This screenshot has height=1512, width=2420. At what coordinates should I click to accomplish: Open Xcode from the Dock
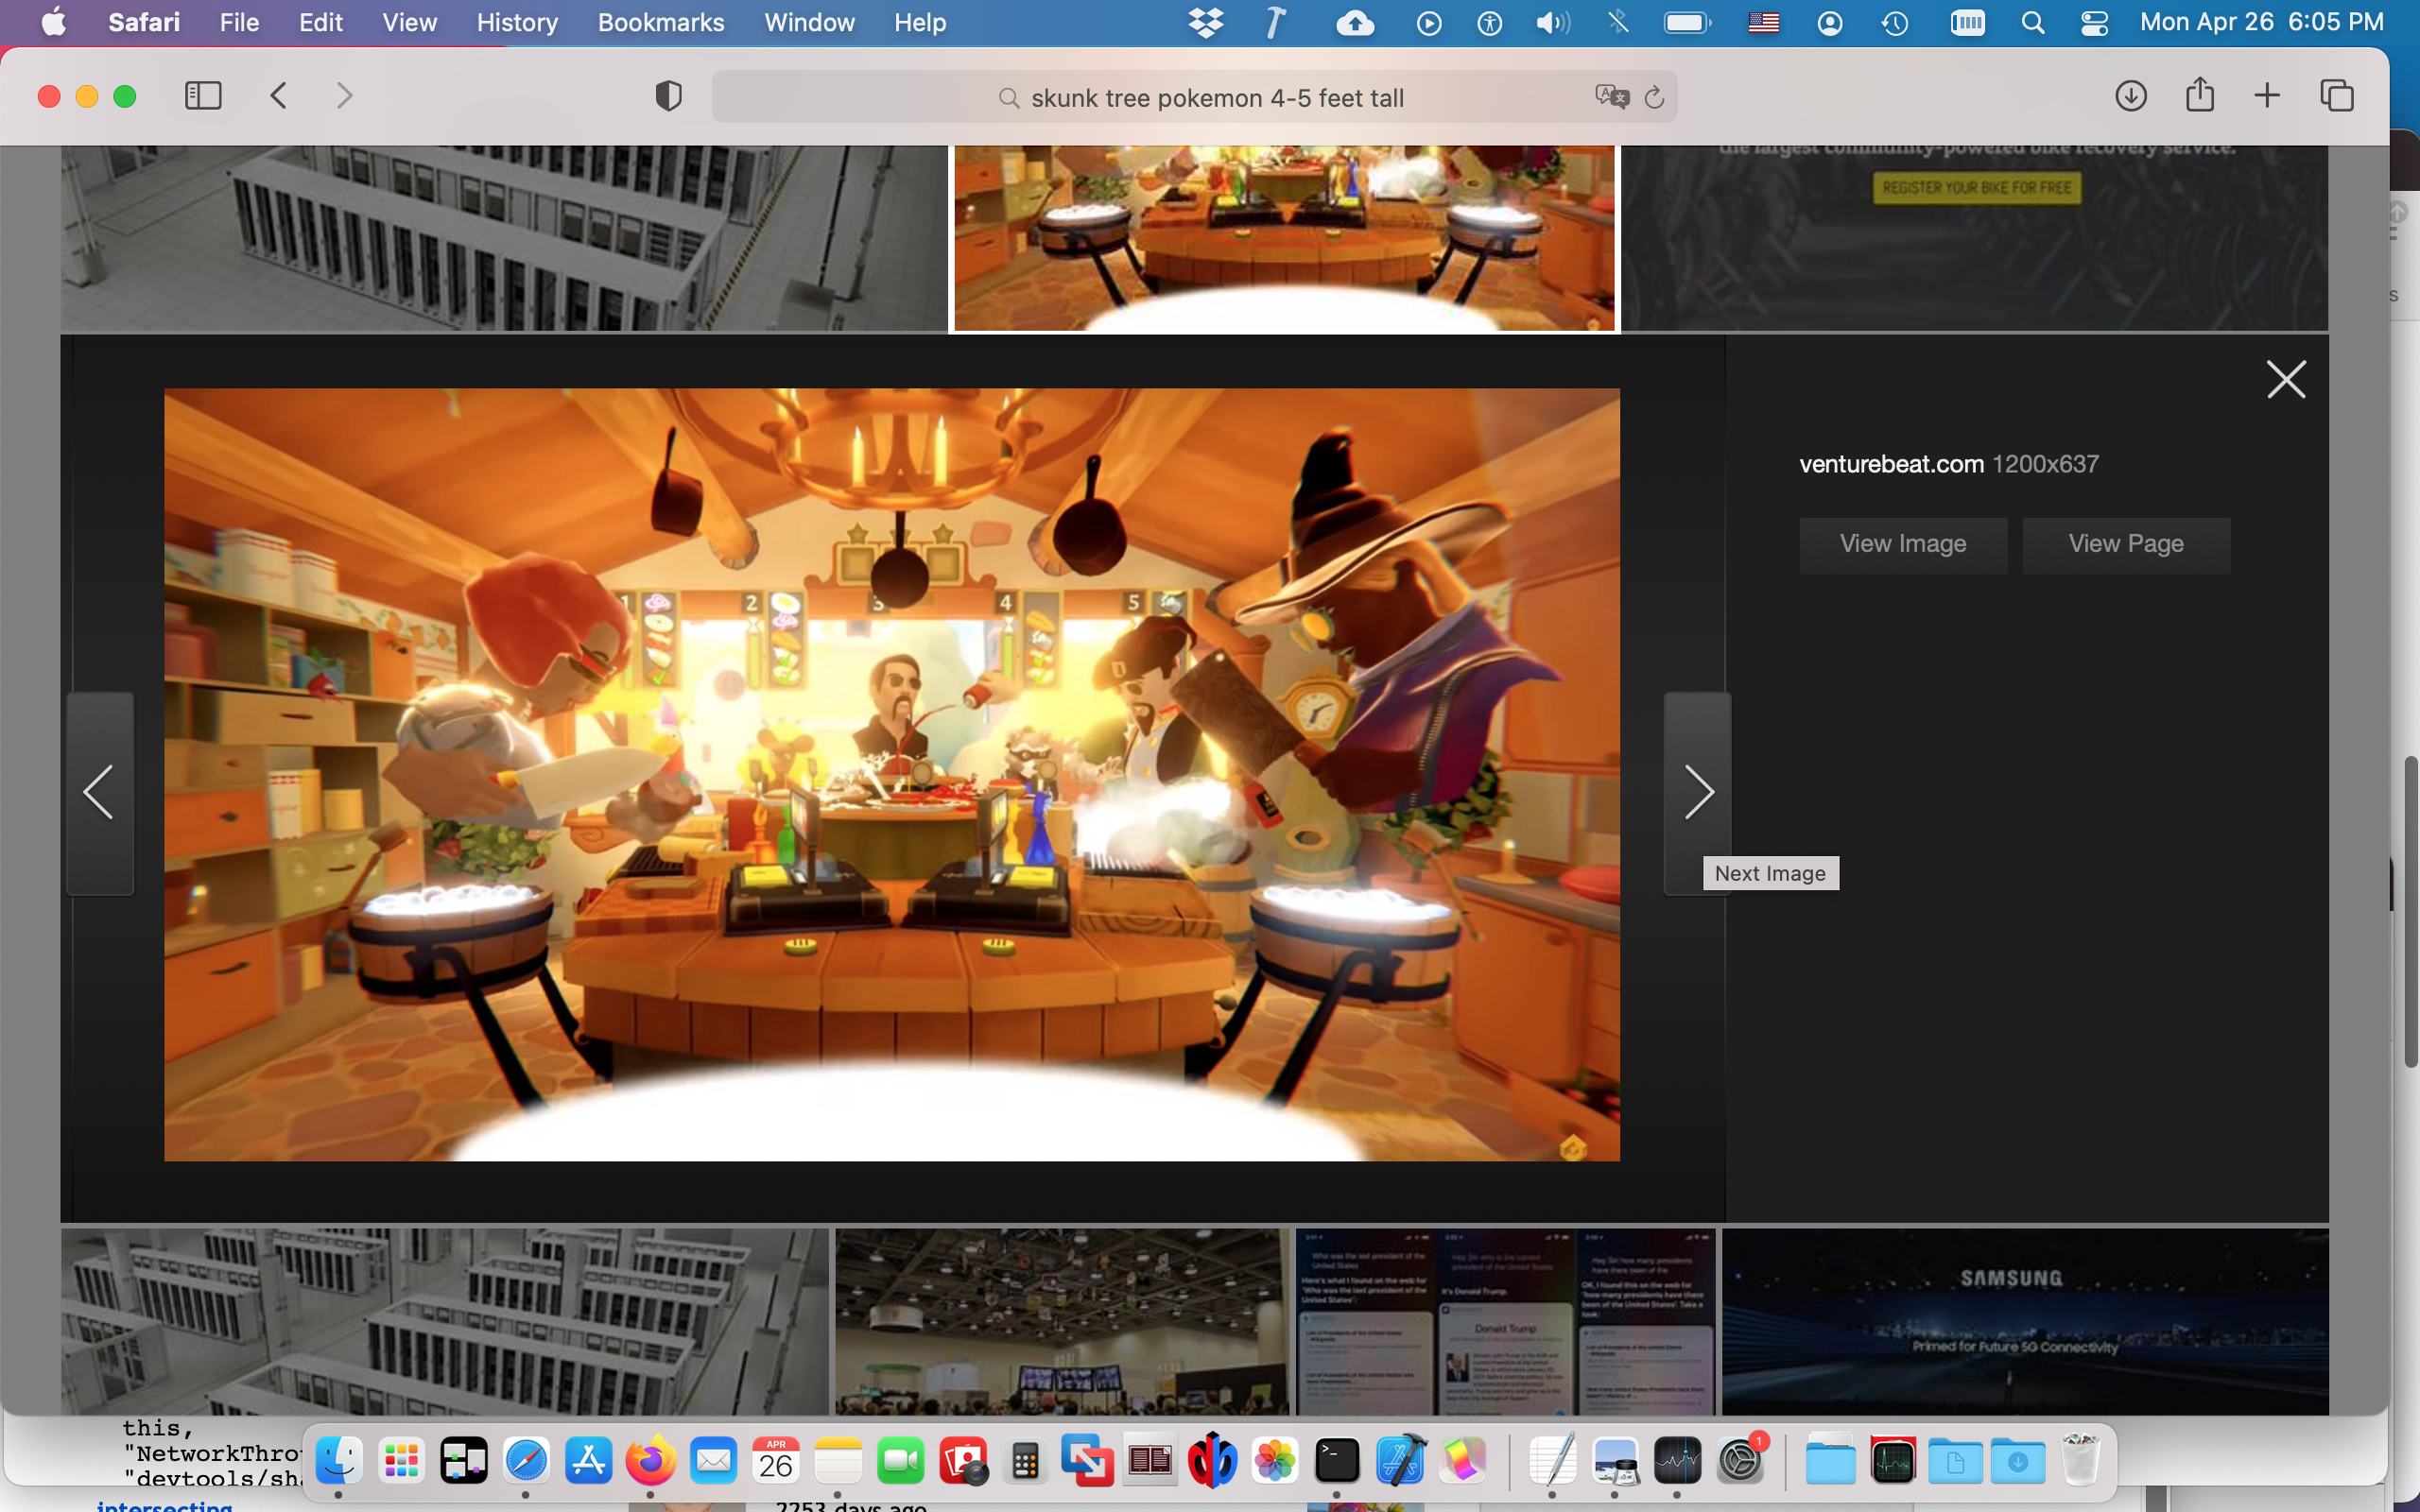pyautogui.click(x=1400, y=1461)
